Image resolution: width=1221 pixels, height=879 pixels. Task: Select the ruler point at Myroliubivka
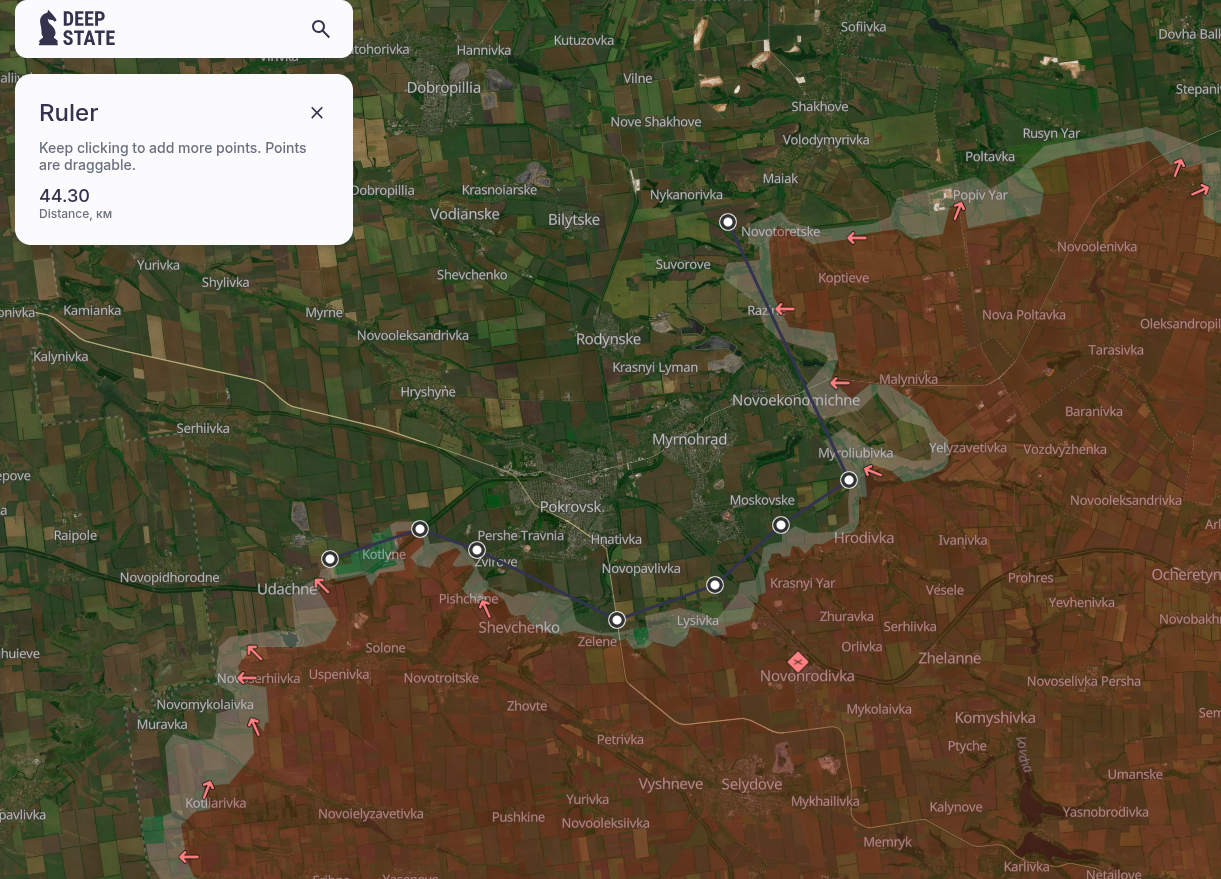click(x=849, y=480)
